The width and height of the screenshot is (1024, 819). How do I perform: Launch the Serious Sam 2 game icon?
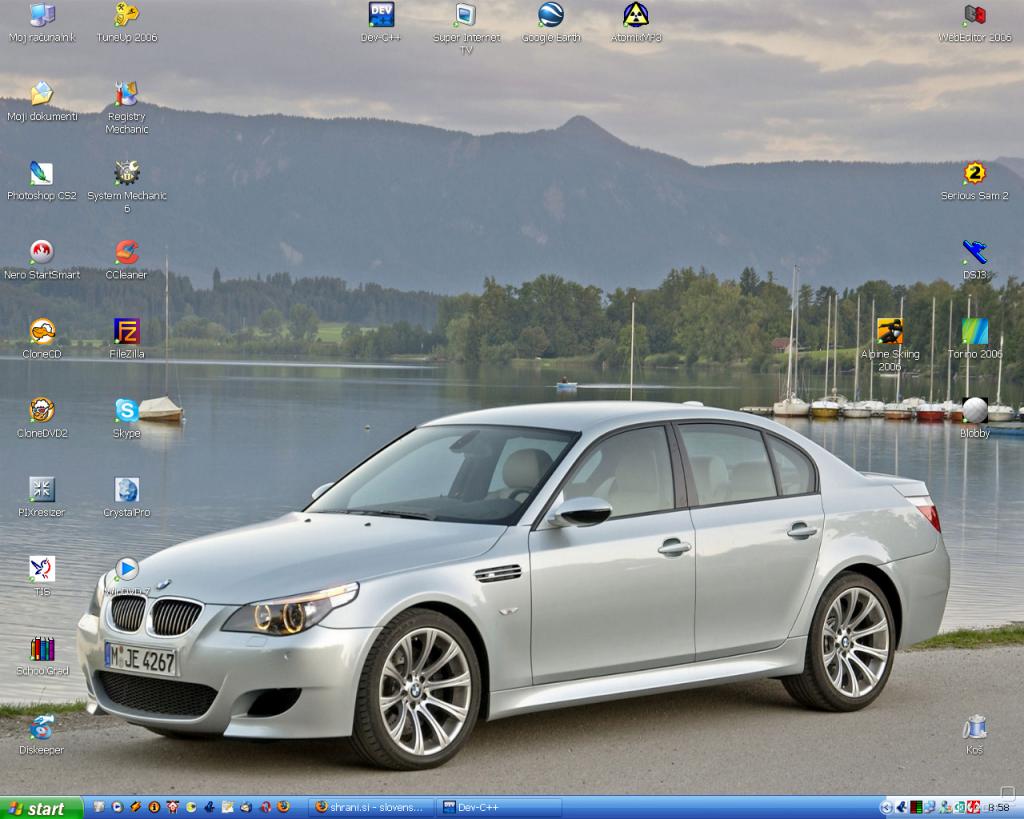(x=974, y=181)
